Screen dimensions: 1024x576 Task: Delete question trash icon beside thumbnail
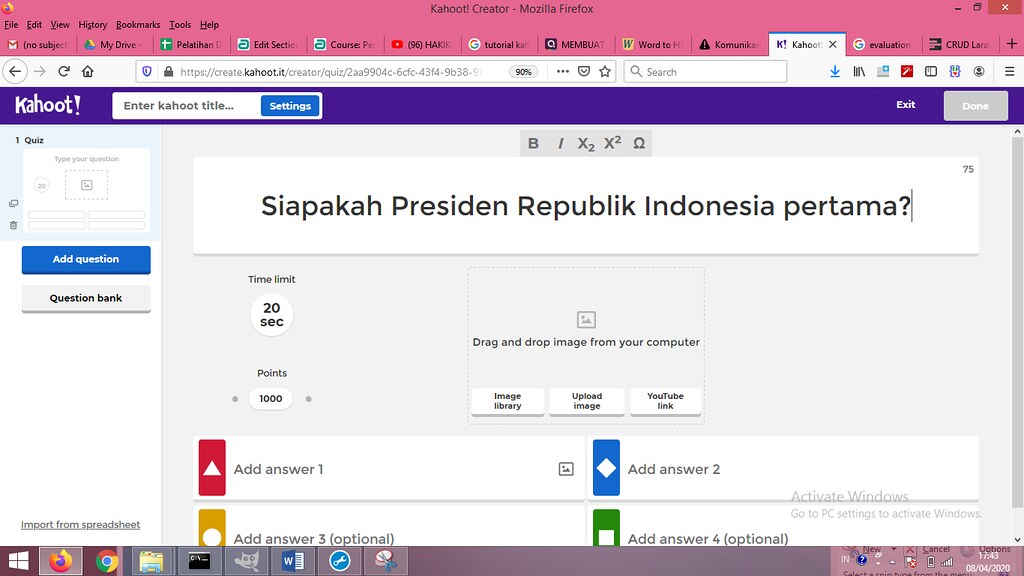[x=13, y=225]
